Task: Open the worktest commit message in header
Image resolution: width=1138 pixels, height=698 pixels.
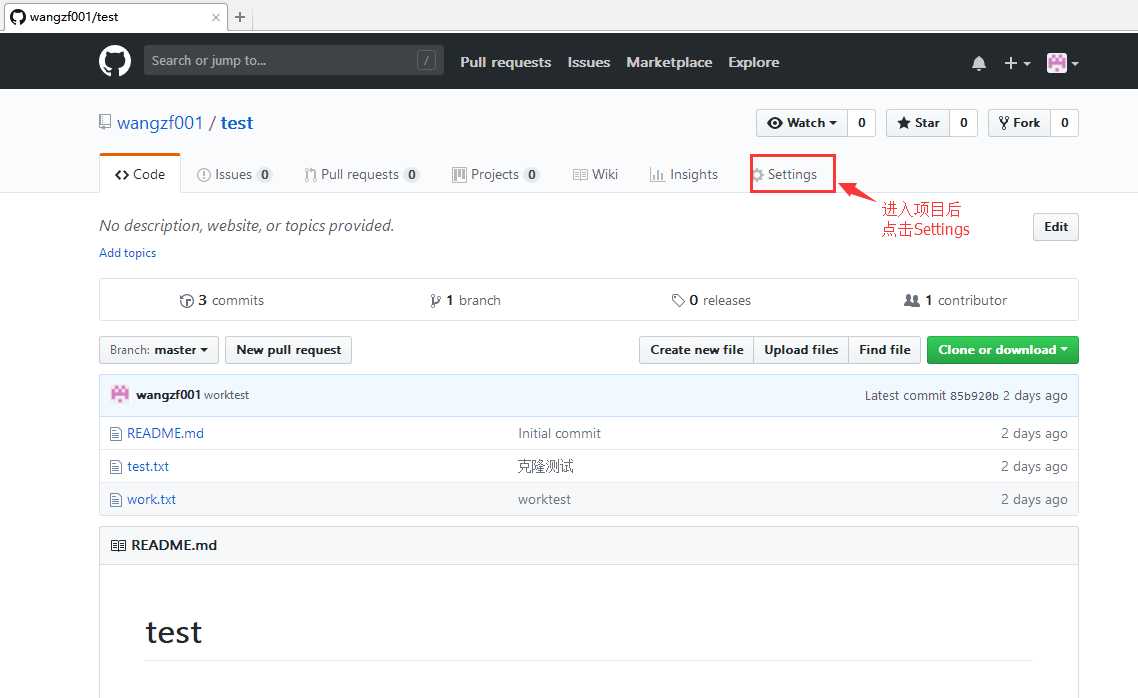Action: tap(226, 395)
